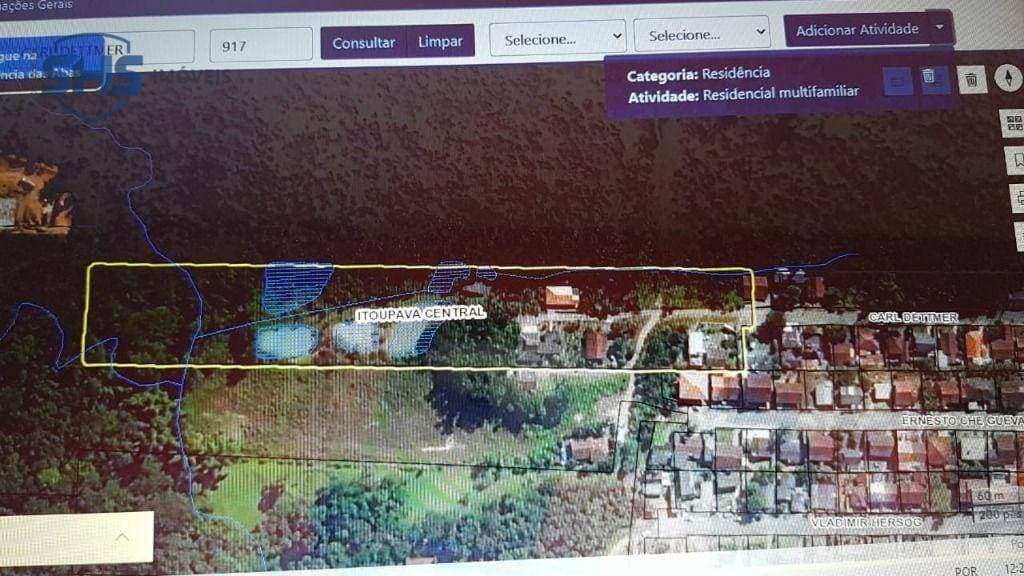Viewport: 1024px width, 576px height.
Task: Click the ITOUPAVA CENTRAL map label
Action: coord(421,314)
